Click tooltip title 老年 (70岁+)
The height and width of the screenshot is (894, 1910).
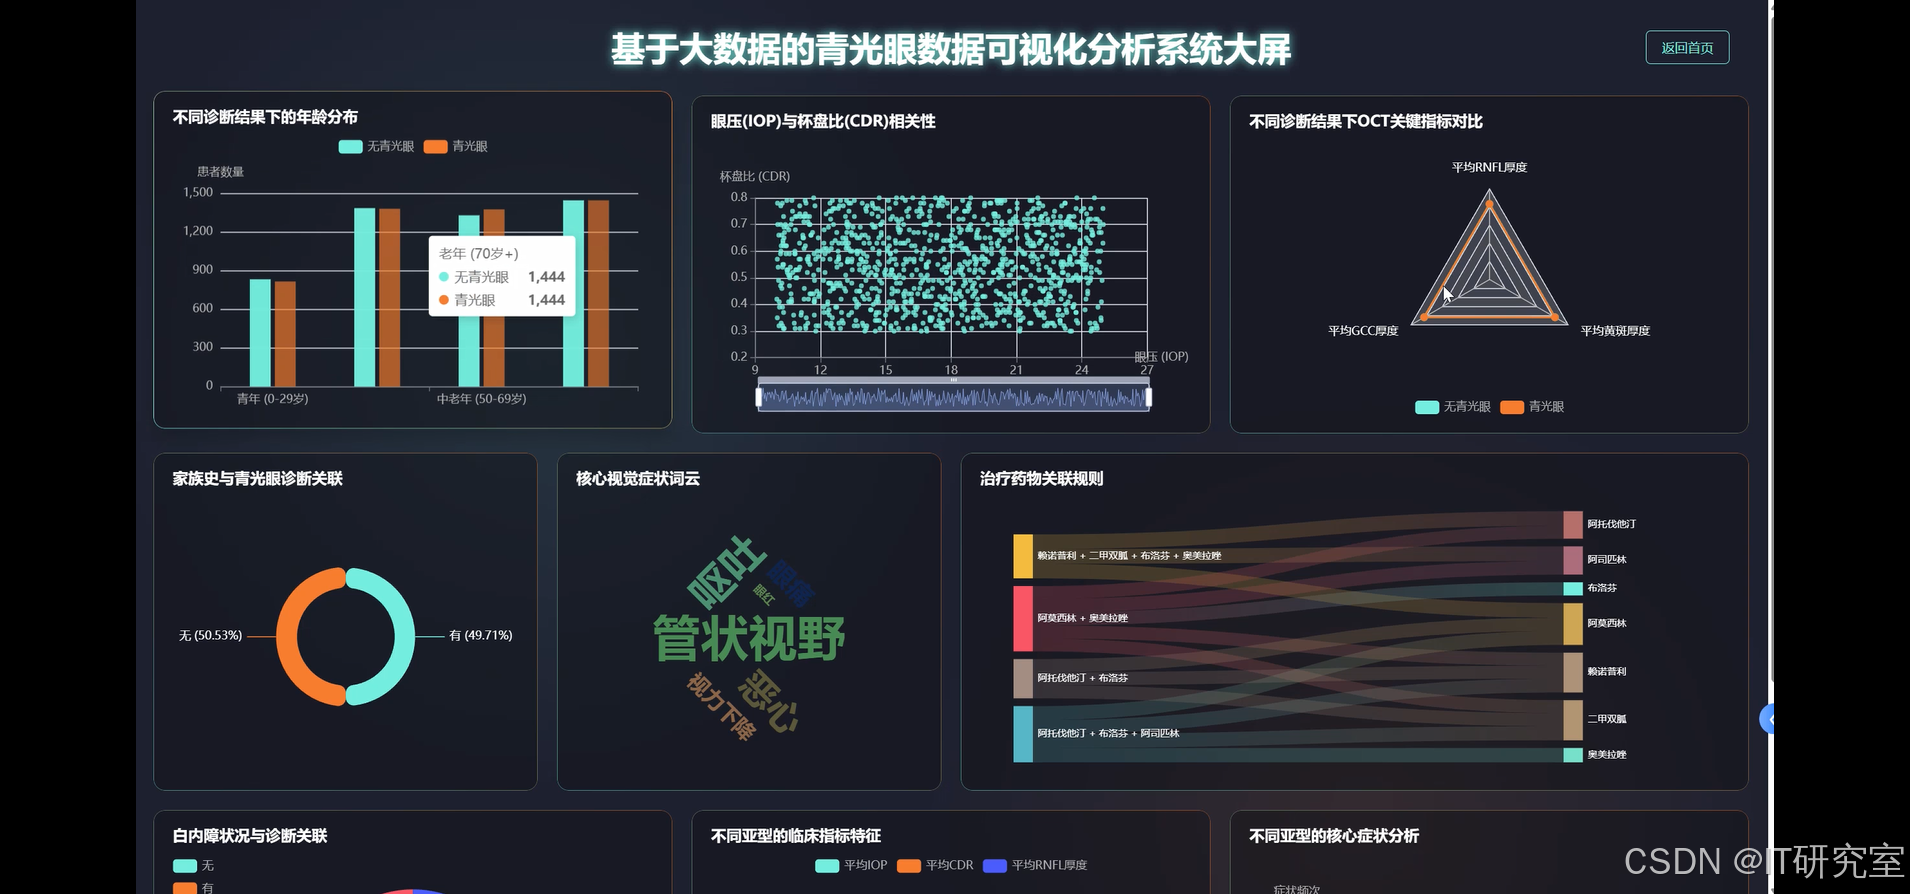click(x=478, y=254)
